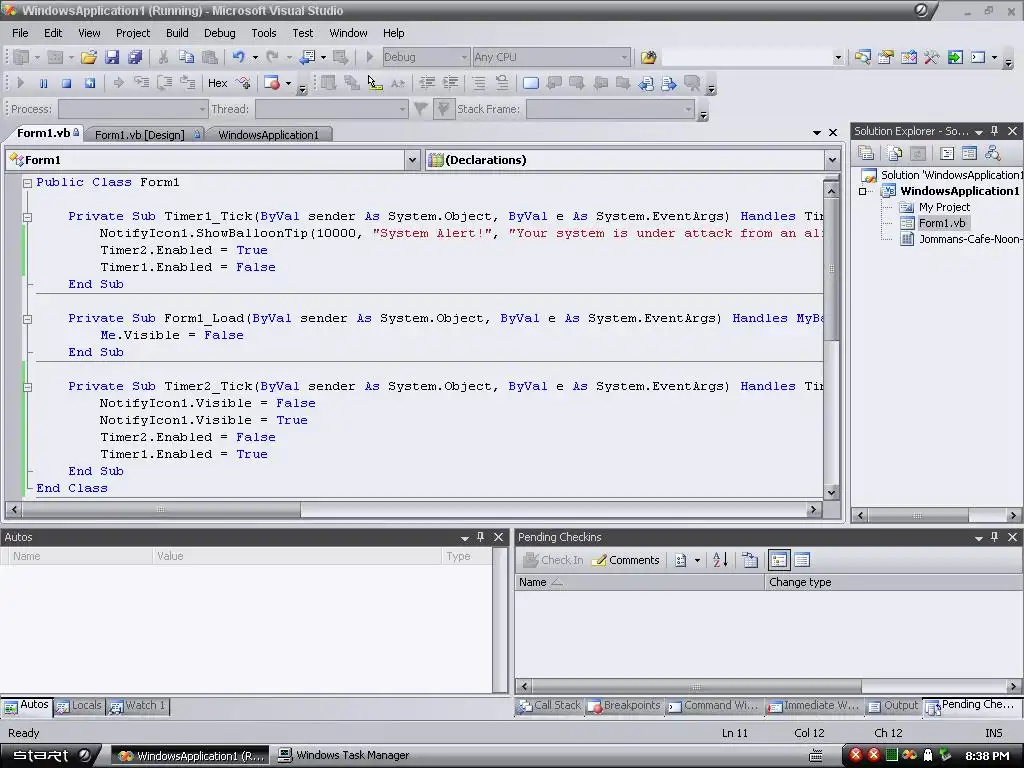Image resolution: width=1024 pixels, height=768 pixels.
Task: Switch to Form1.vb [Design] tab
Action: [x=146, y=135]
